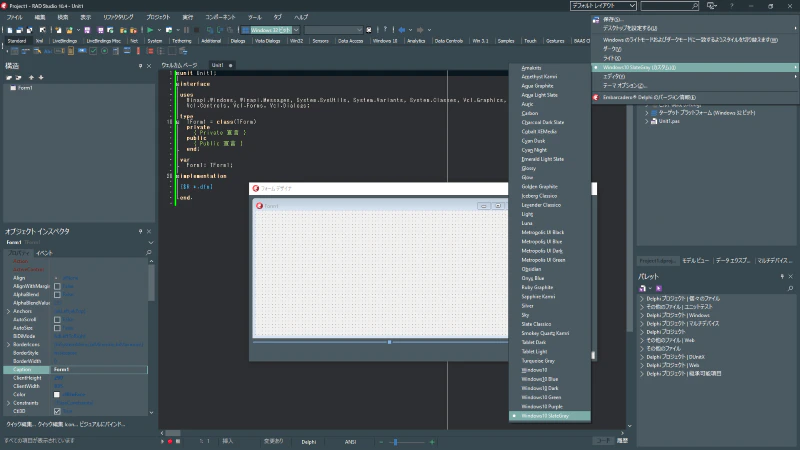800x450 pixels.
Task: Switch to イベント (Events) inspector tab
Action: (44, 253)
